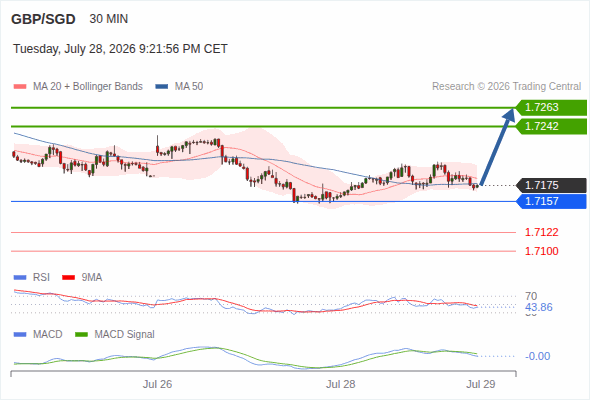
Task: Click the 9MA legend label
Action: 92,278
